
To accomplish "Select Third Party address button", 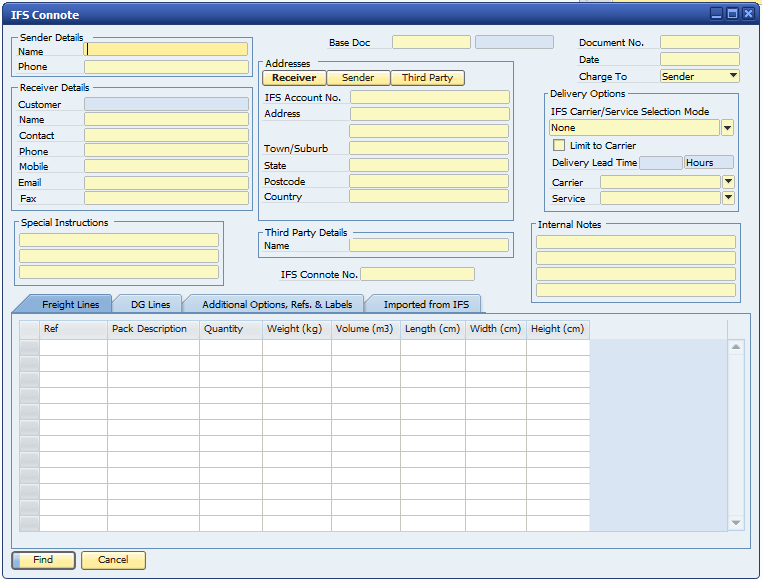I will [427, 78].
